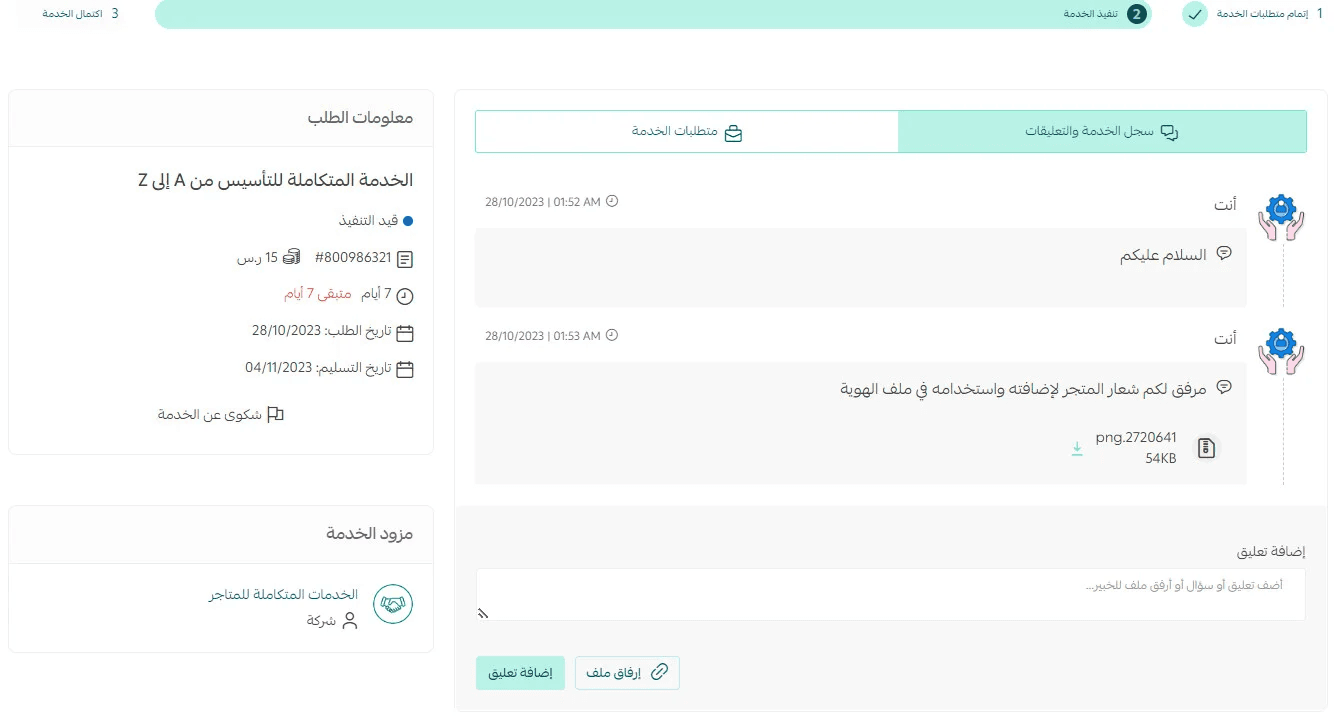Screen dimensions: 1334x717
Task: Click the avatar icon beside the second comment
Action: pyautogui.click(x=1281, y=352)
